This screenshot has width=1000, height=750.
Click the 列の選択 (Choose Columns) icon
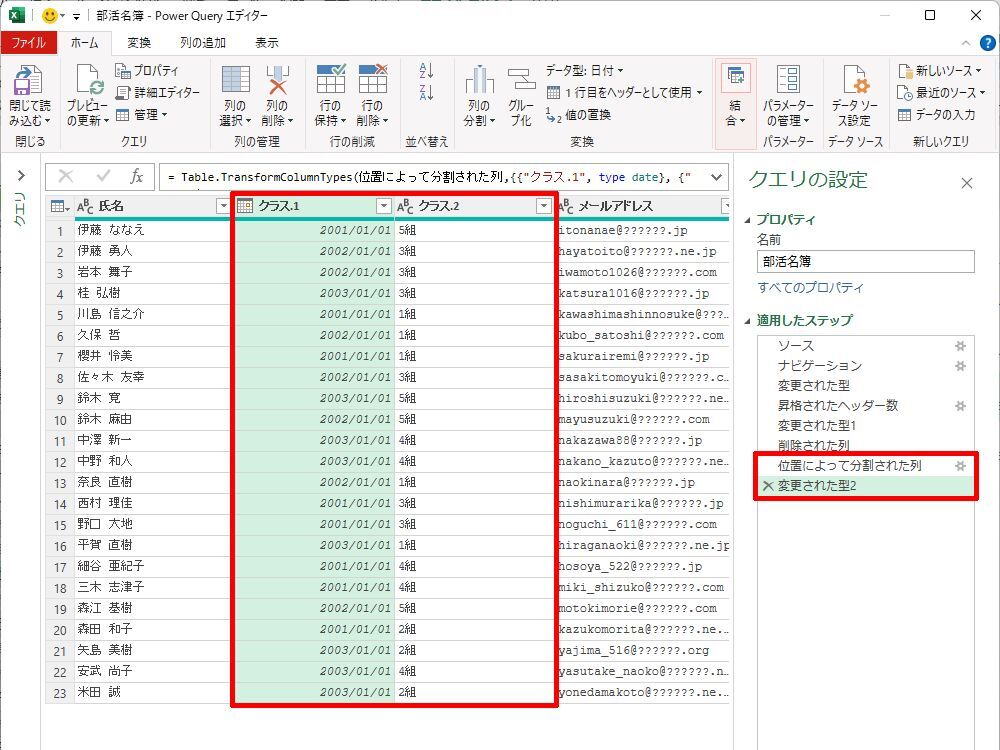pos(235,82)
